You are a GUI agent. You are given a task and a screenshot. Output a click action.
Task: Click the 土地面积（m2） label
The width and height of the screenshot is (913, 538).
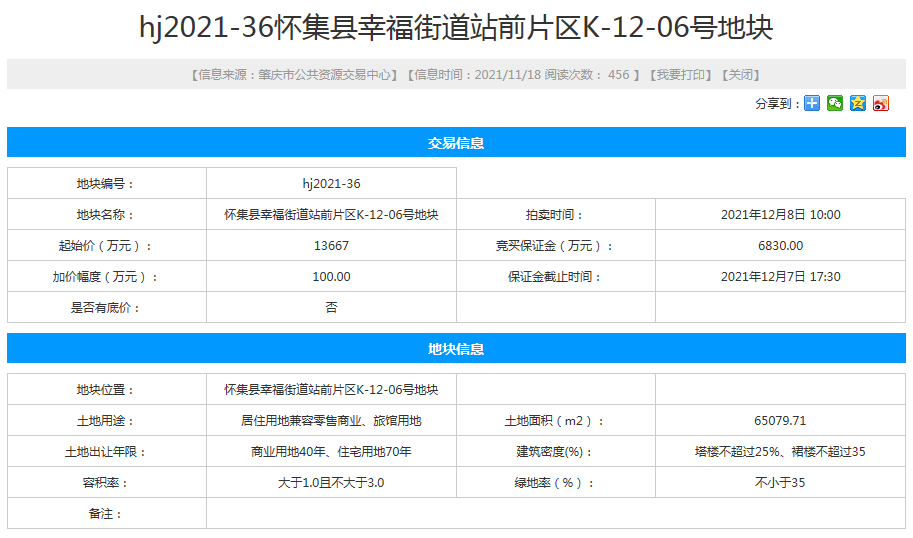coord(555,420)
